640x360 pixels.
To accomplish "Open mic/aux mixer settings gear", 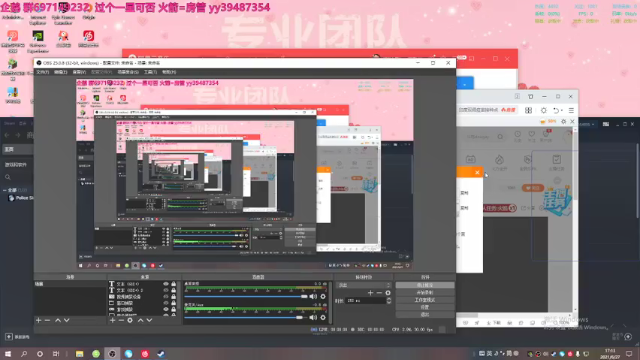I will (323, 317).
